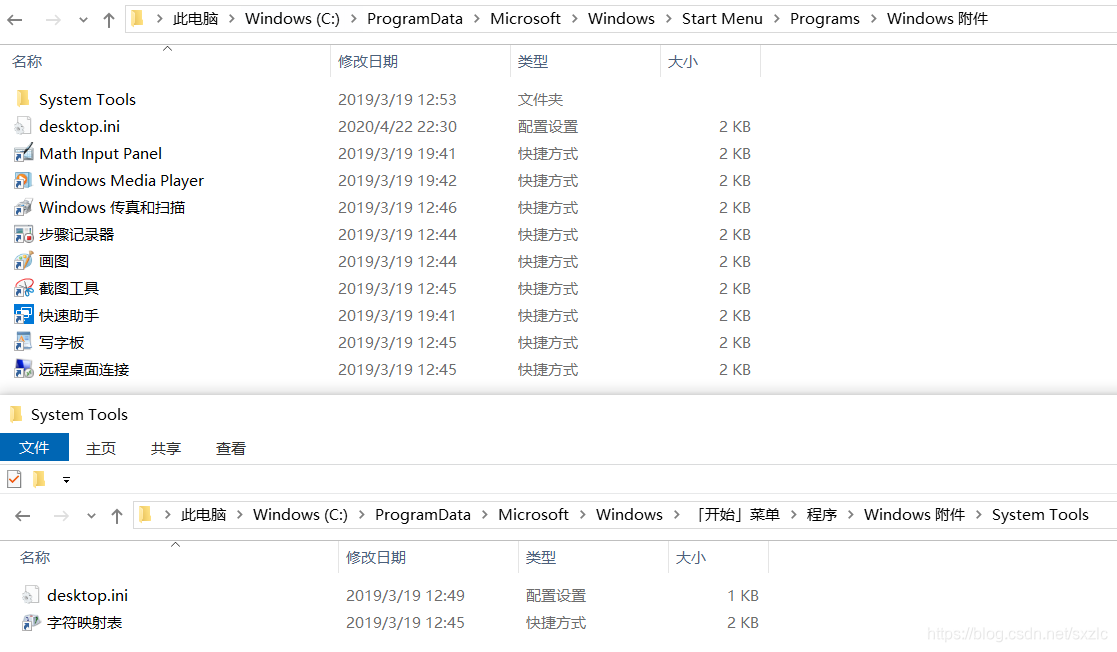Open the 文件 ribbon tab
Image resolution: width=1117 pixels, height=652 pixels.
[34, 447]
